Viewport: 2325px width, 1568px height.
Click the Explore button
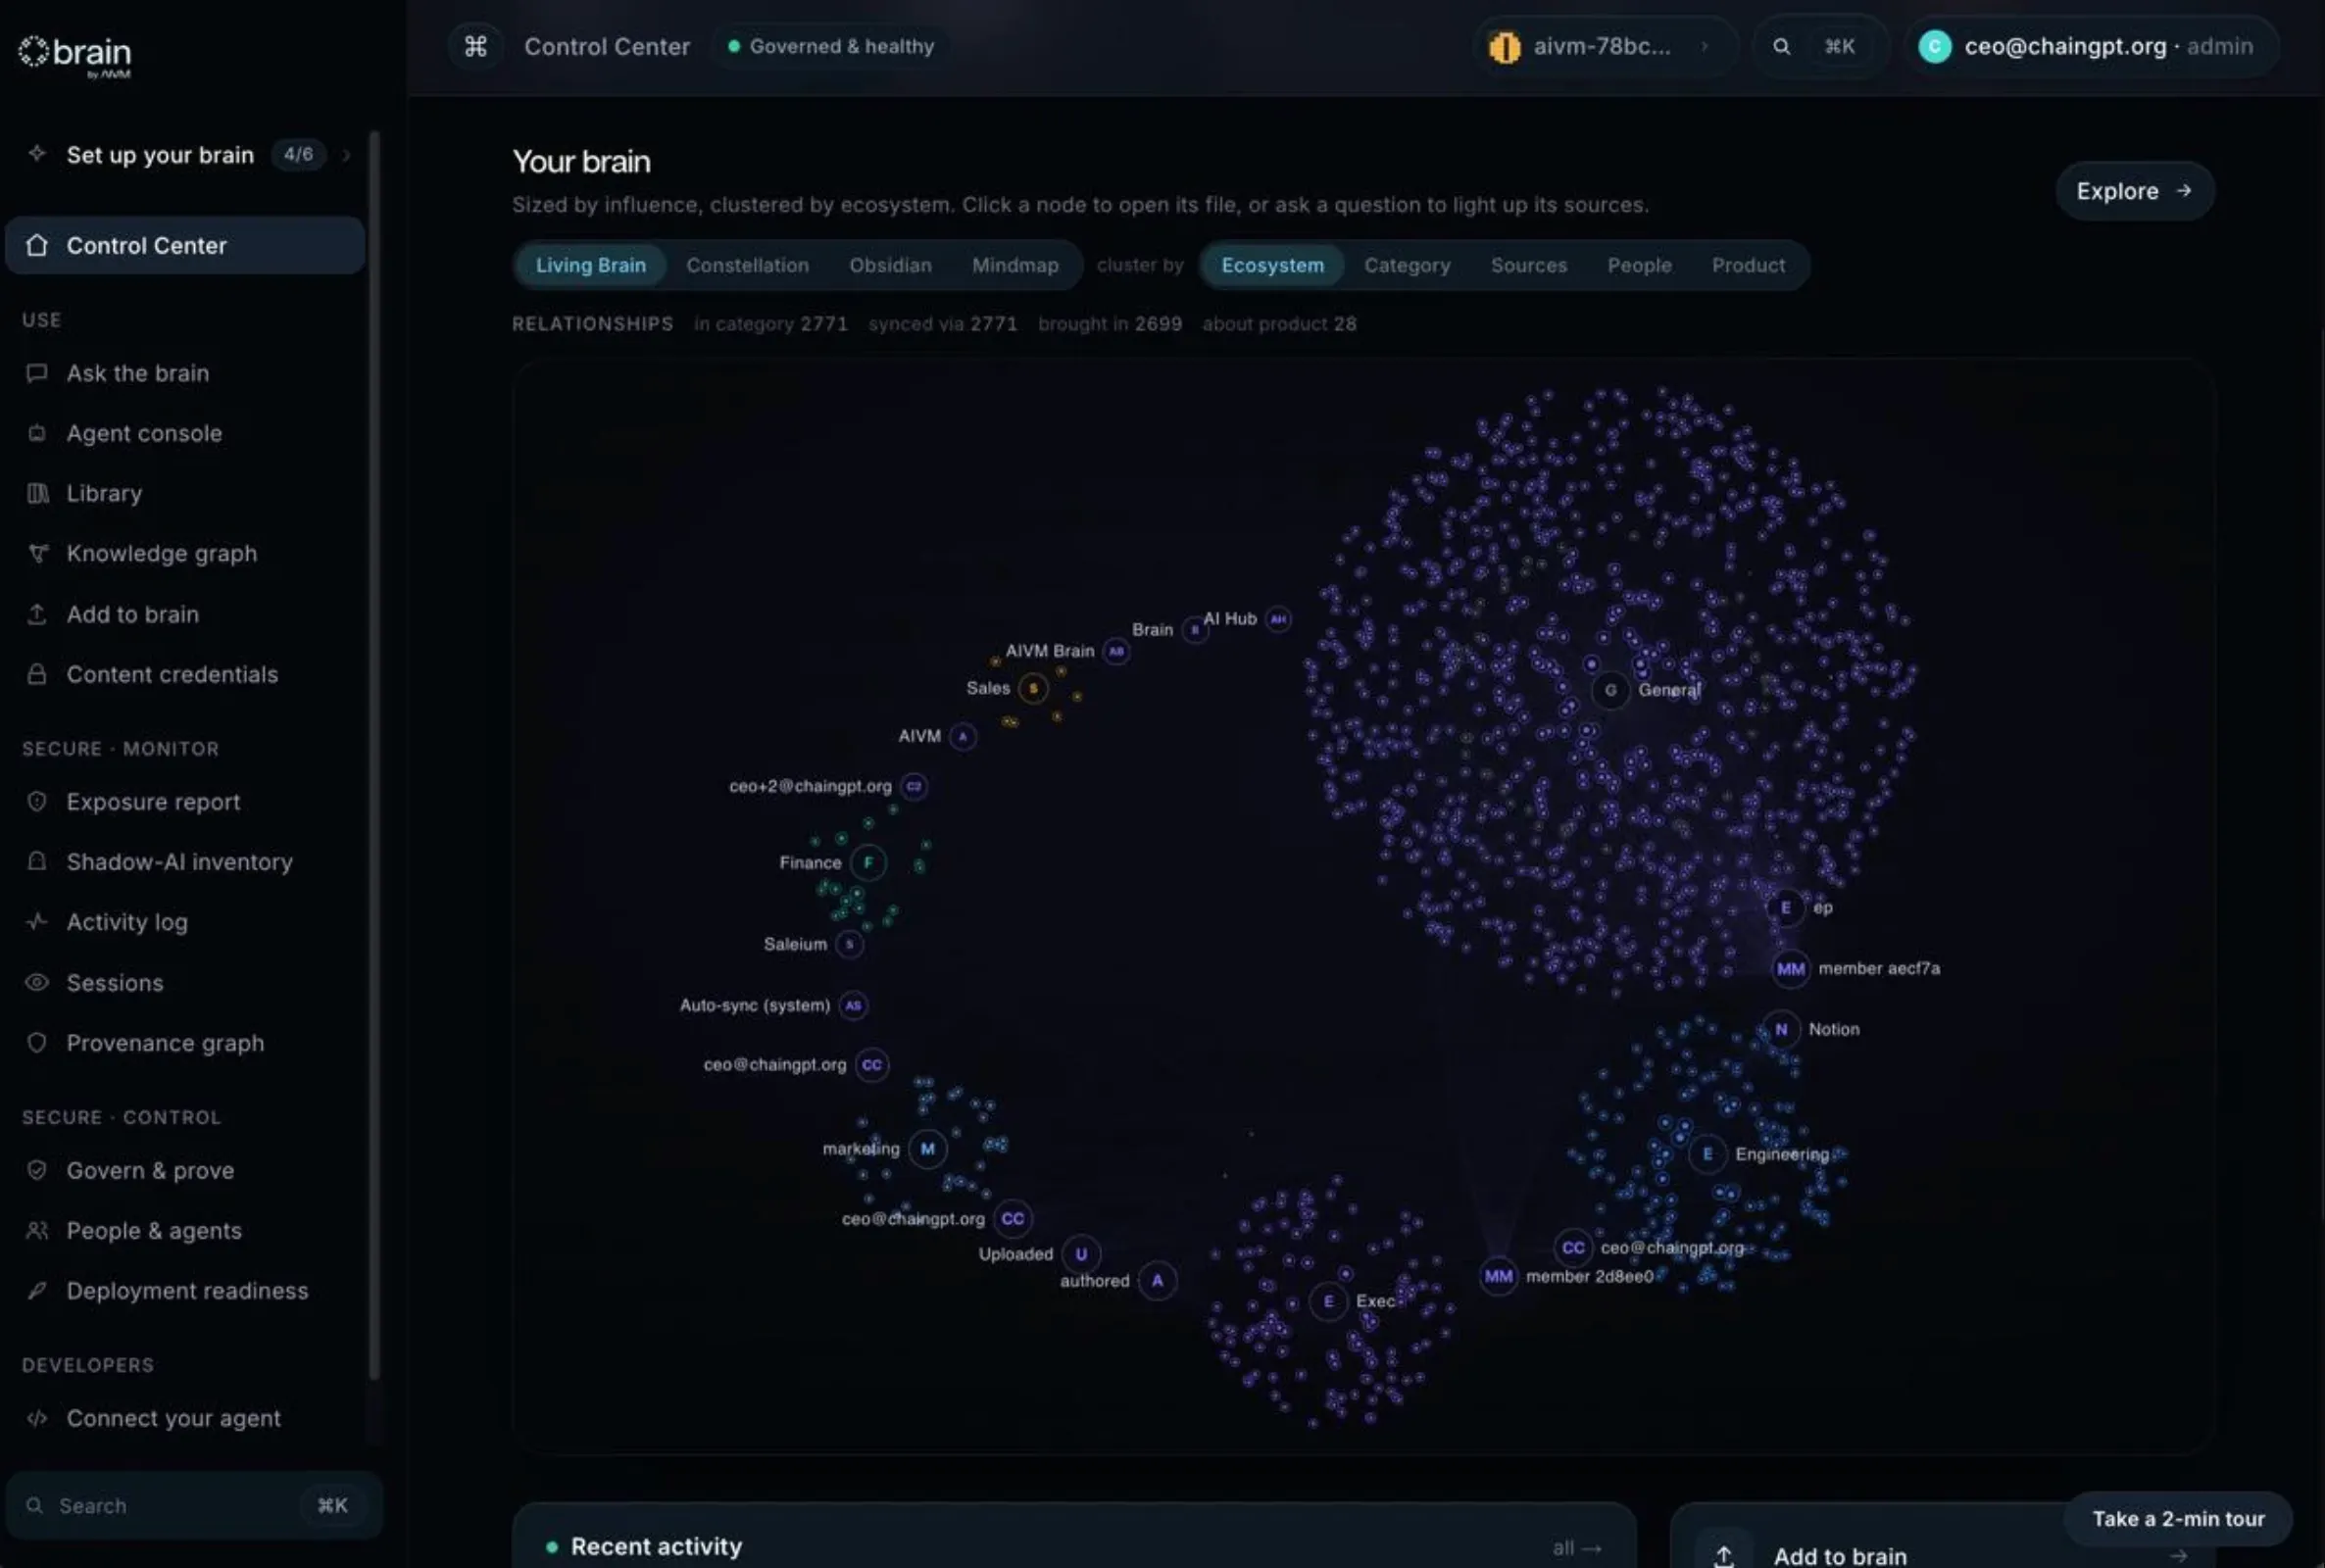click(2135, 191)
